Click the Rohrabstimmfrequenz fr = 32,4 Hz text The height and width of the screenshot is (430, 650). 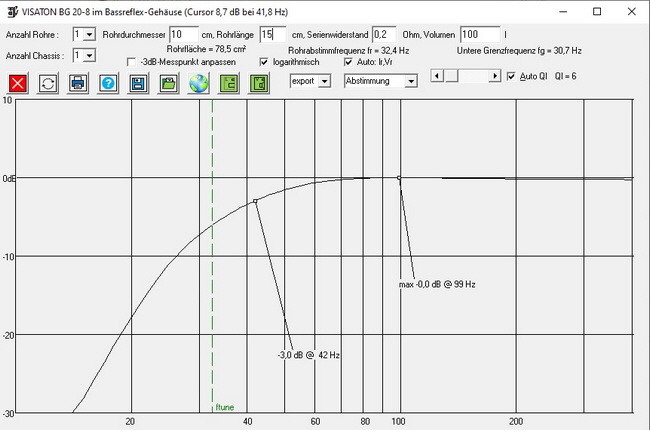coord(349,51)
